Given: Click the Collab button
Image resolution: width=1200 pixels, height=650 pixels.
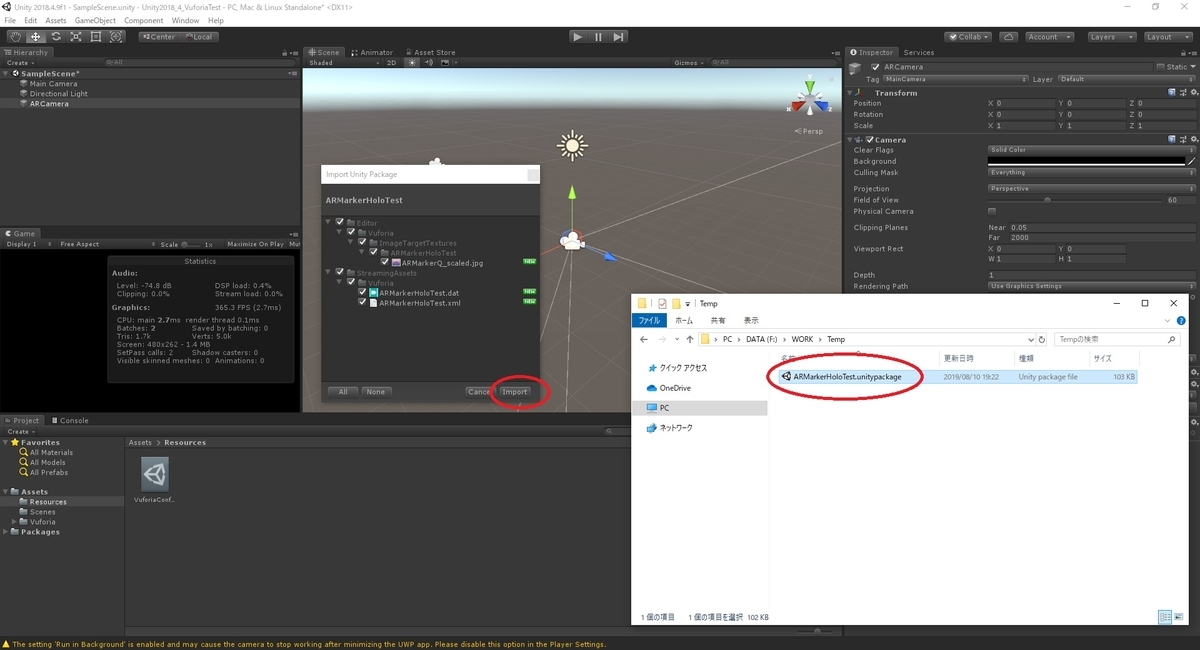Looking at the screenshot, I should pos(967,37).
